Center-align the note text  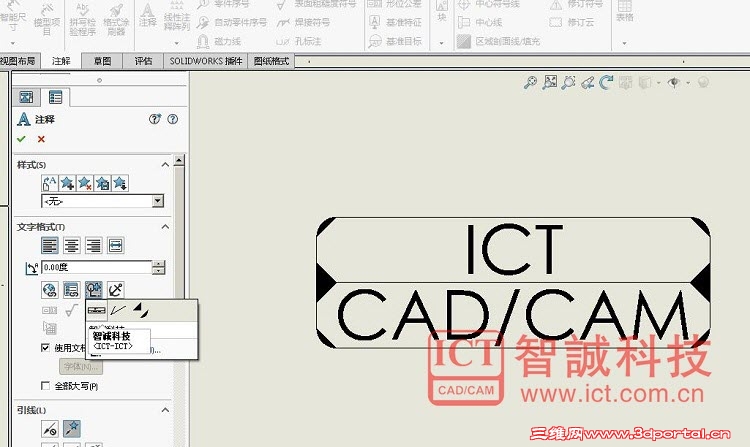[72, 246]
